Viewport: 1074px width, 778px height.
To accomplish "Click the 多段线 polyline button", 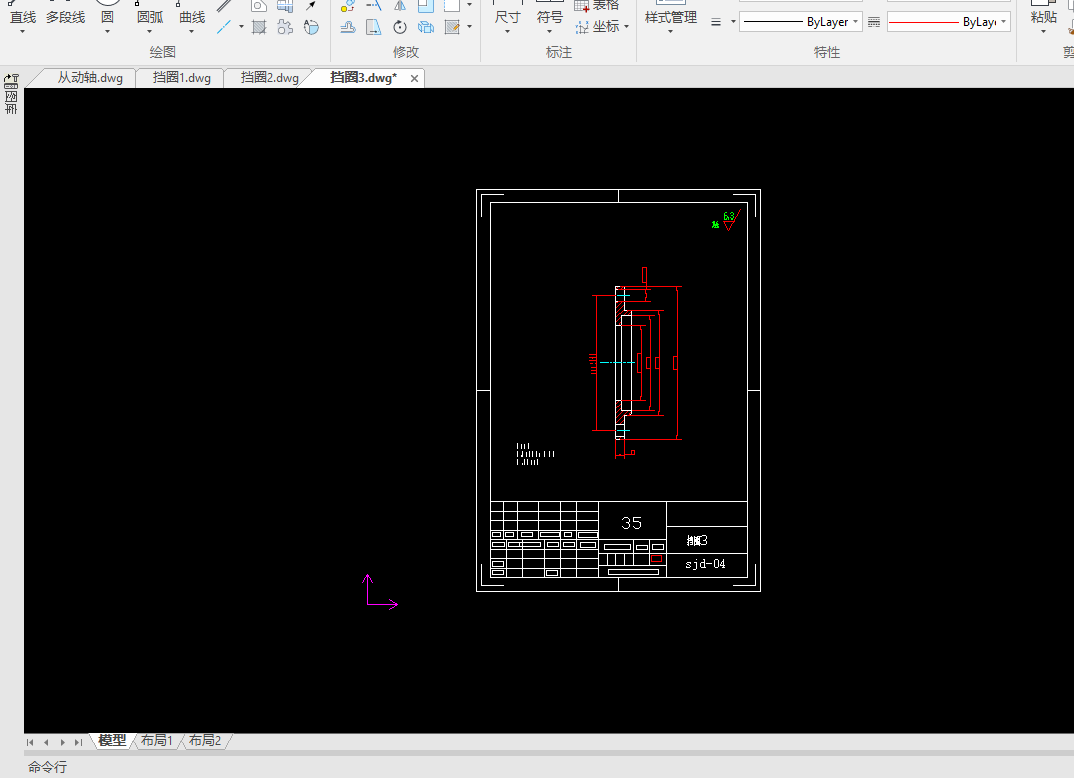I will coord(65,17).
